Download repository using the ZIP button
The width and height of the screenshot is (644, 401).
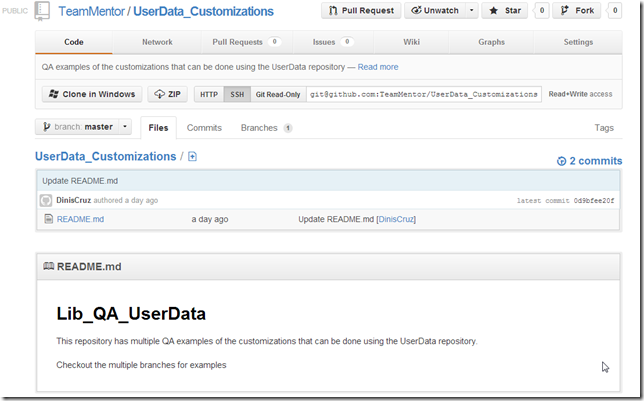point(168,94)
